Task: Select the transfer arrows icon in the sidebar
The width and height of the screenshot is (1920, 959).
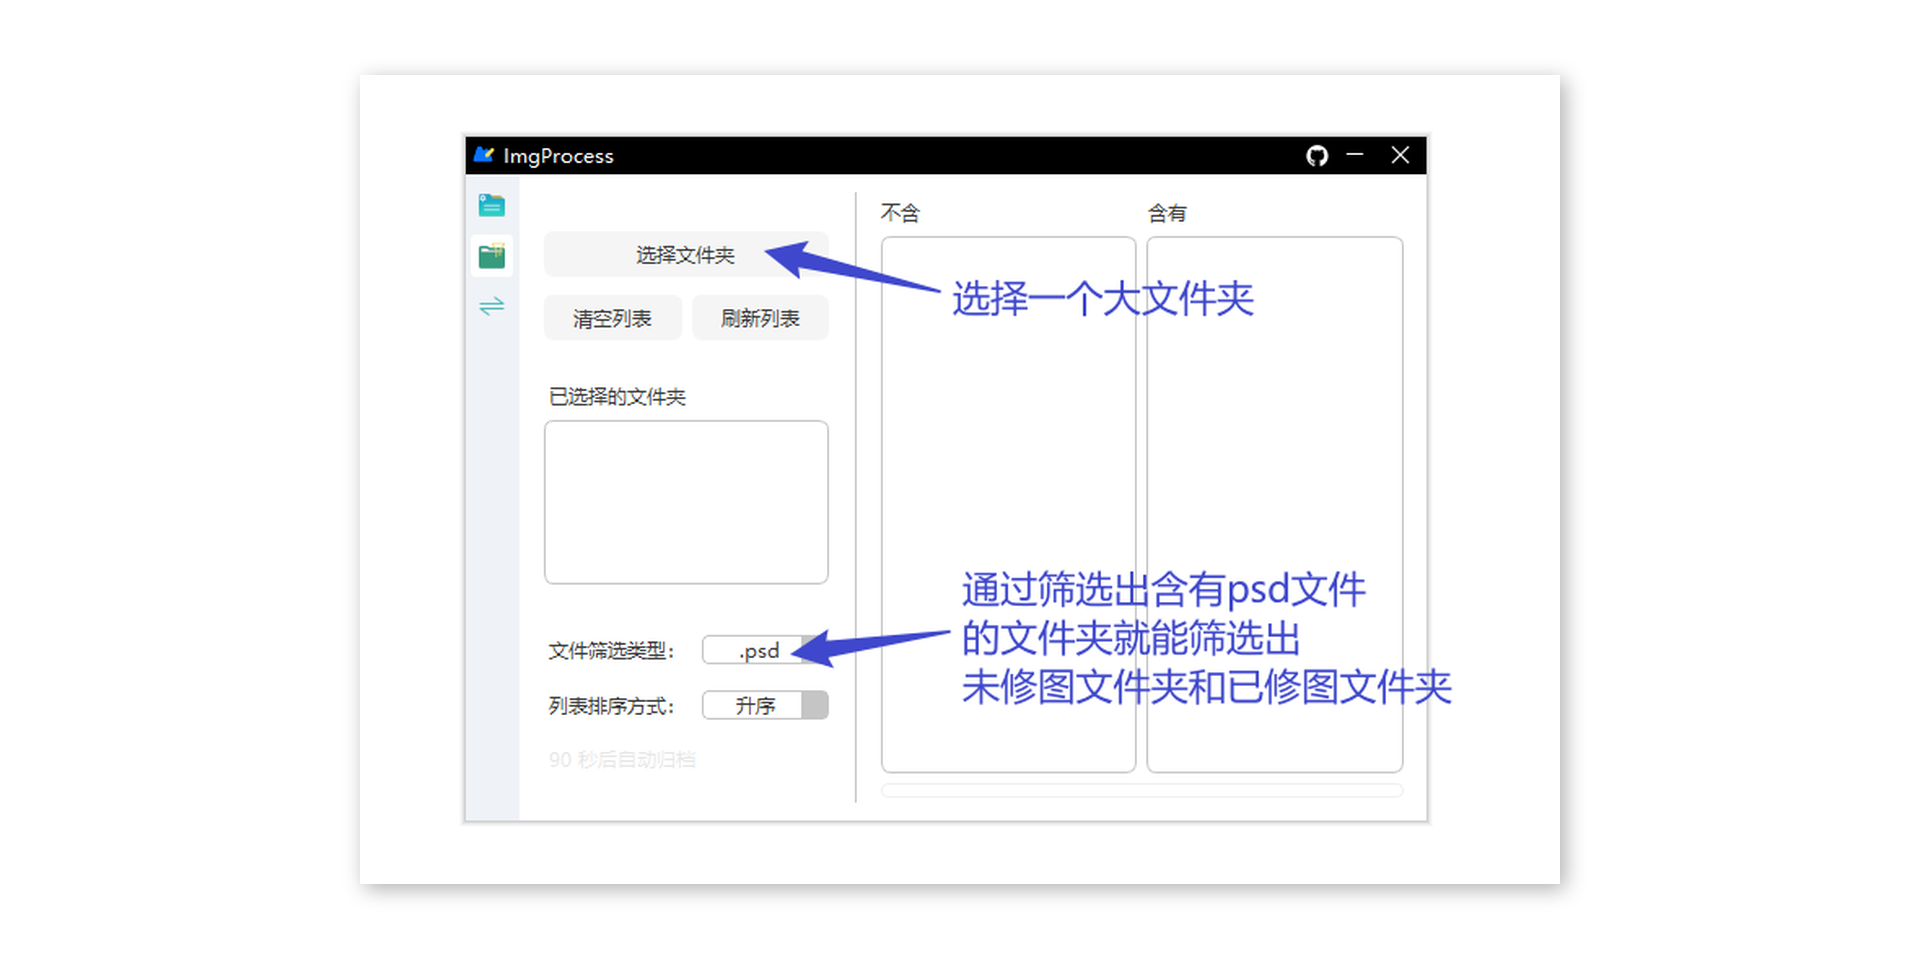Action: pos(491,306)
